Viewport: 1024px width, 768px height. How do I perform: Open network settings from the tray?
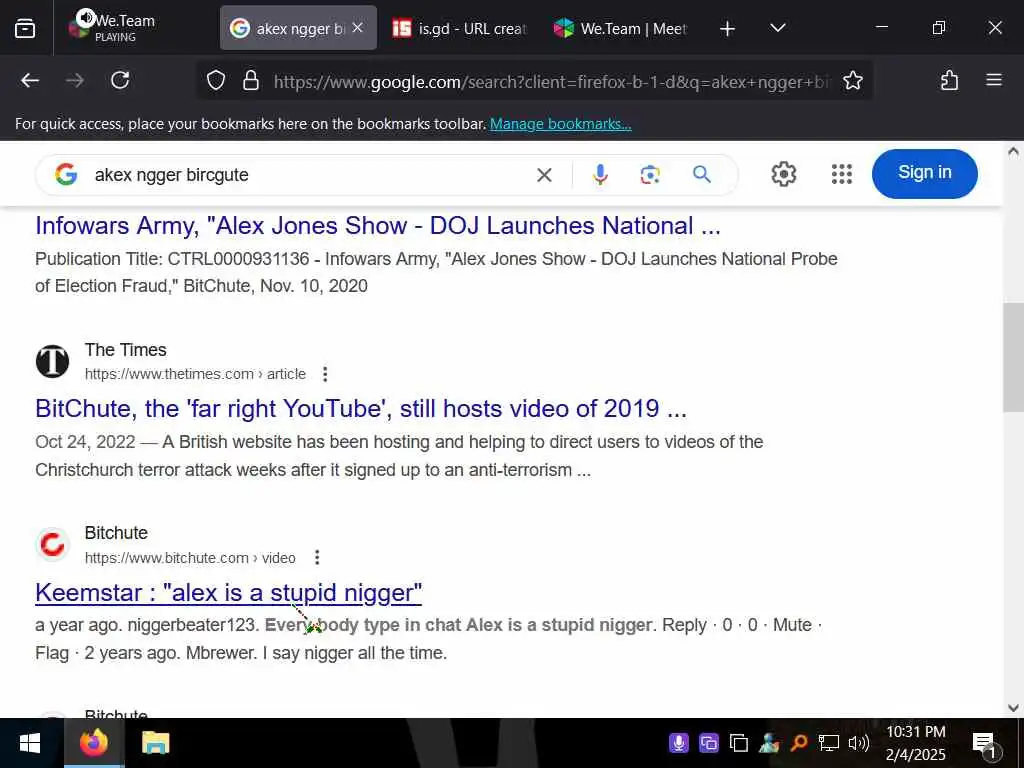[x=829, y=743]
